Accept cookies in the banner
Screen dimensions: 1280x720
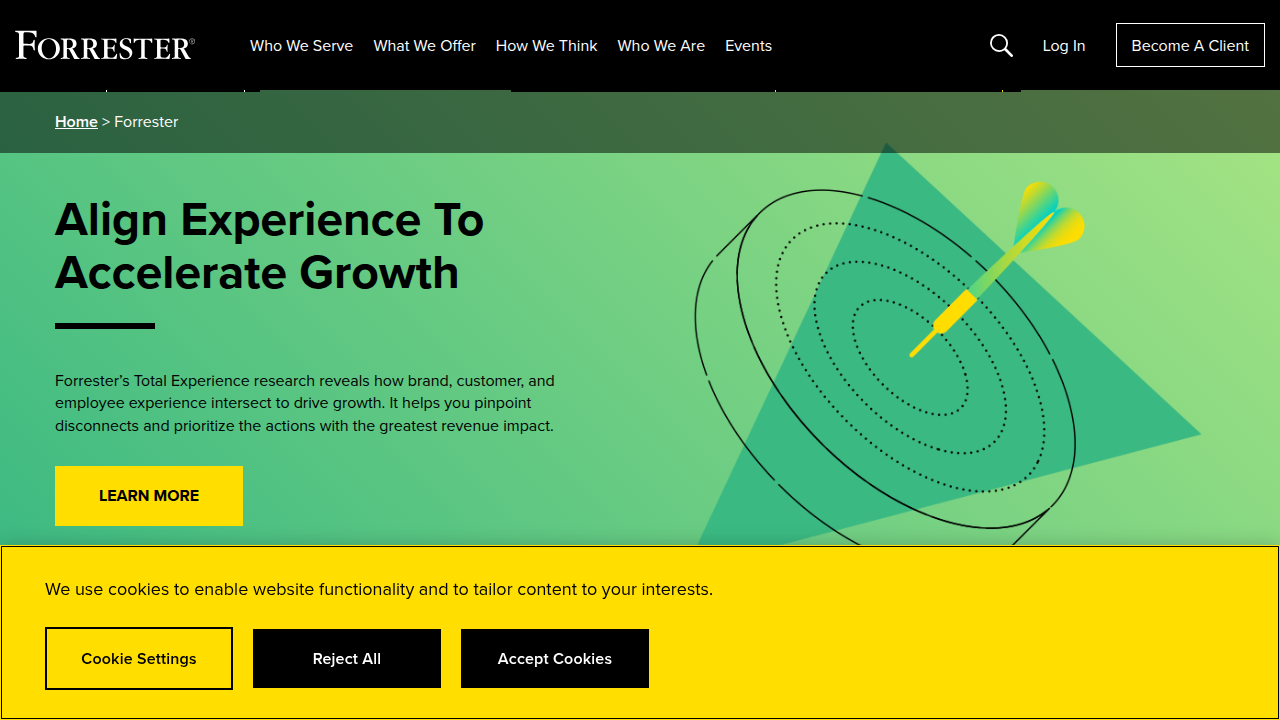coord(555,658)
